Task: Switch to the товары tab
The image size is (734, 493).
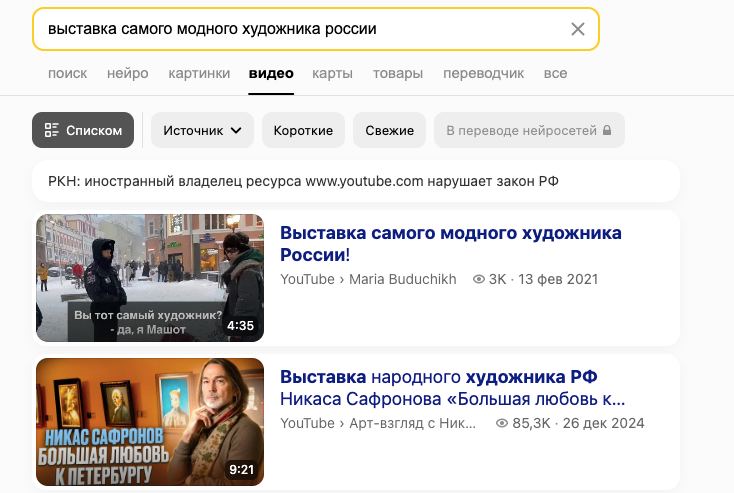Action: coord(398,74)
